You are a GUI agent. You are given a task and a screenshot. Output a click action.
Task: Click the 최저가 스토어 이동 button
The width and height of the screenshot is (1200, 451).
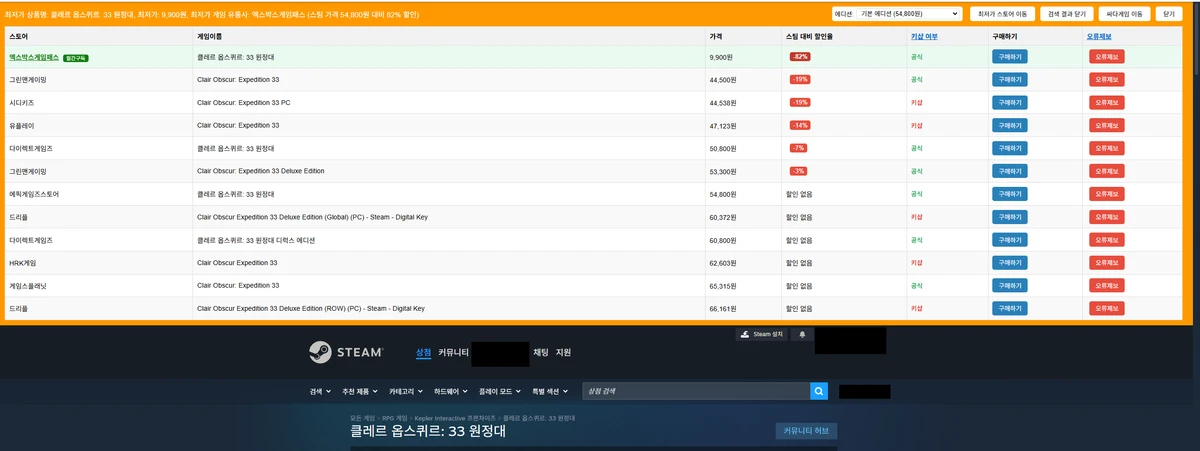click(1002, 14)
